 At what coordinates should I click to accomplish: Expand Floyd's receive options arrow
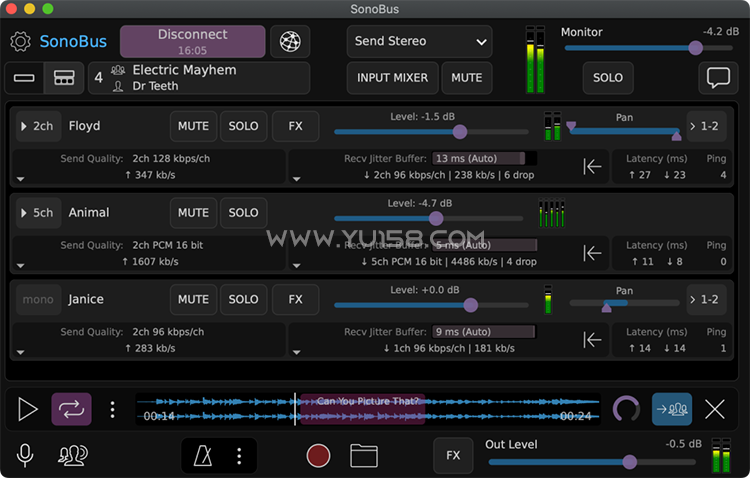[x=297, y=179]
